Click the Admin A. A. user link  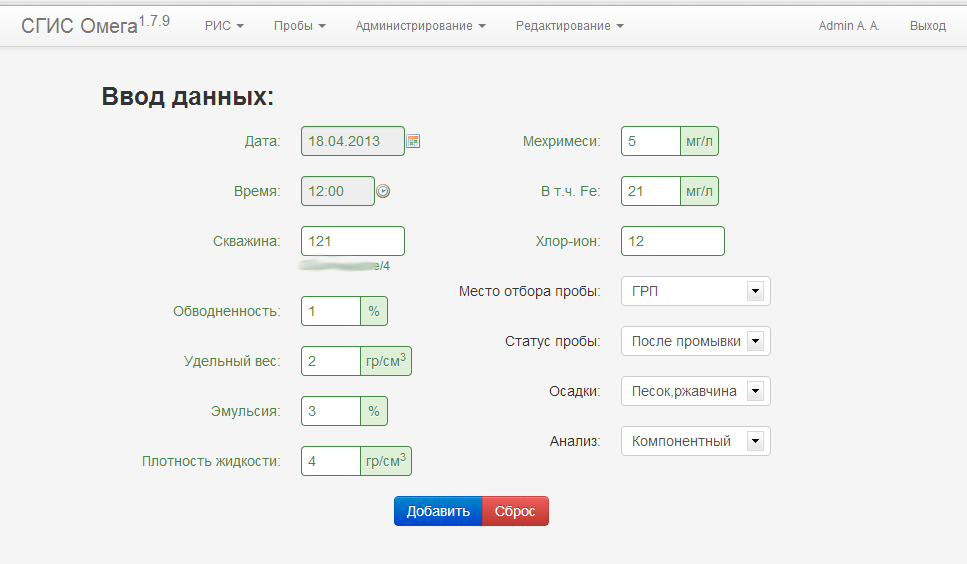pos(849,26)
